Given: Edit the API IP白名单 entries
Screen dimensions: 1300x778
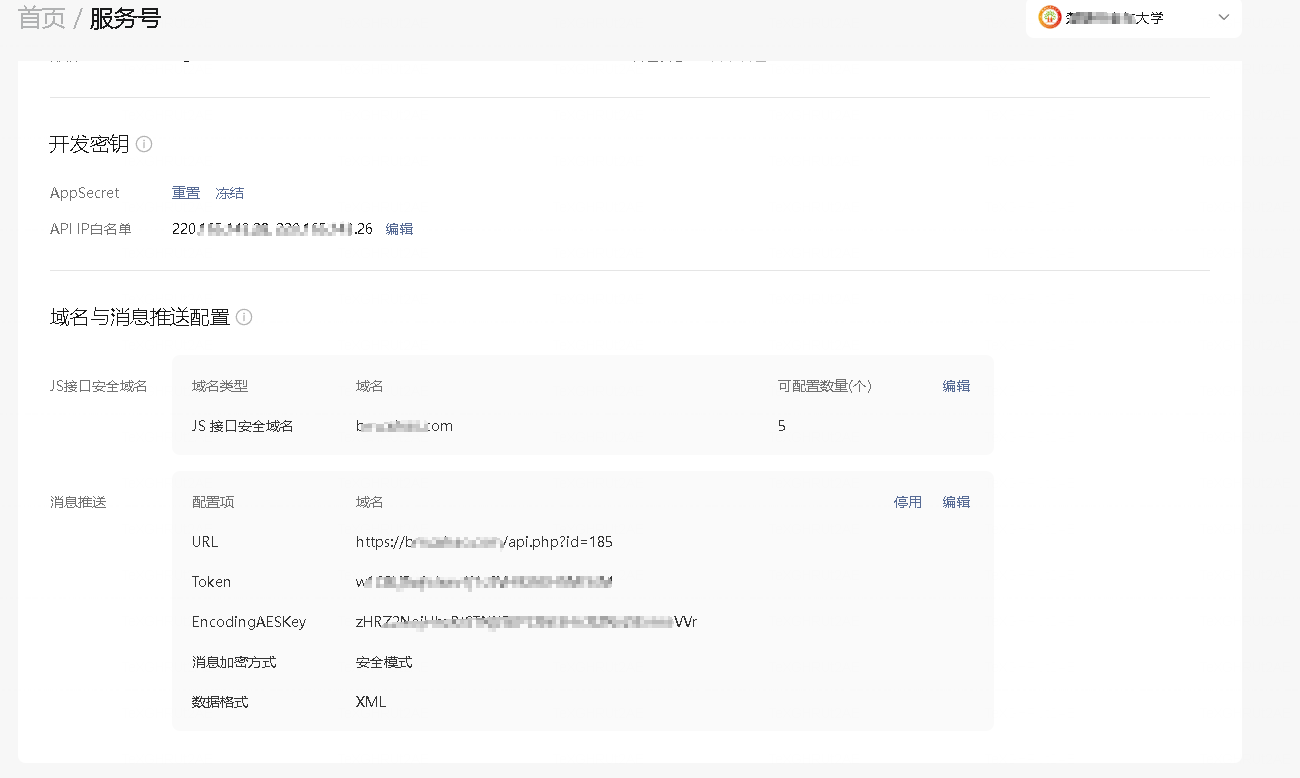Looking at the screenshot, I should pyautogui.click(x=399, y=229).
